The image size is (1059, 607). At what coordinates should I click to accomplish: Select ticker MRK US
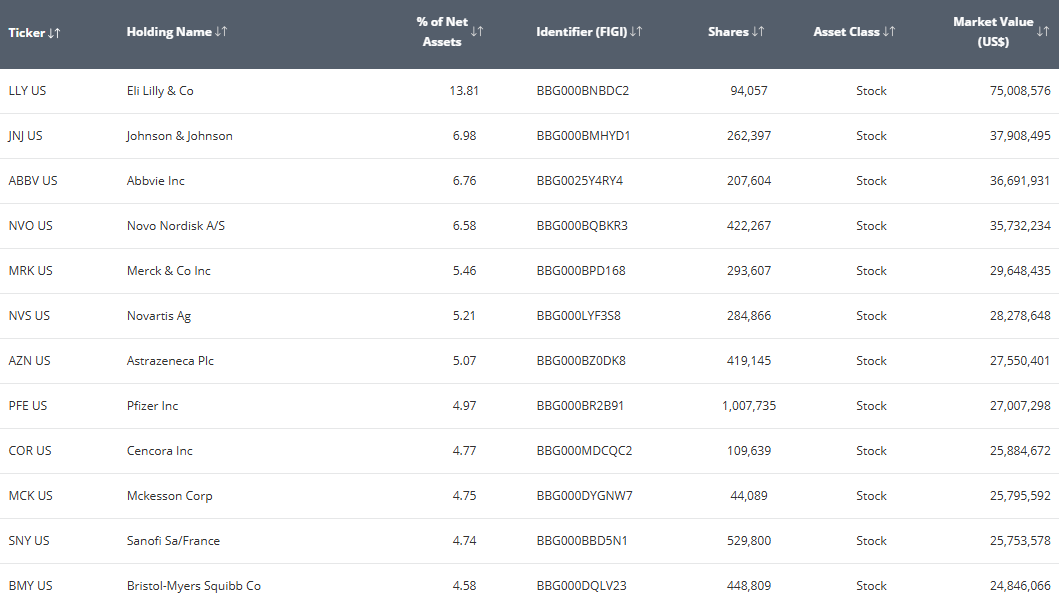pos(30,271)
